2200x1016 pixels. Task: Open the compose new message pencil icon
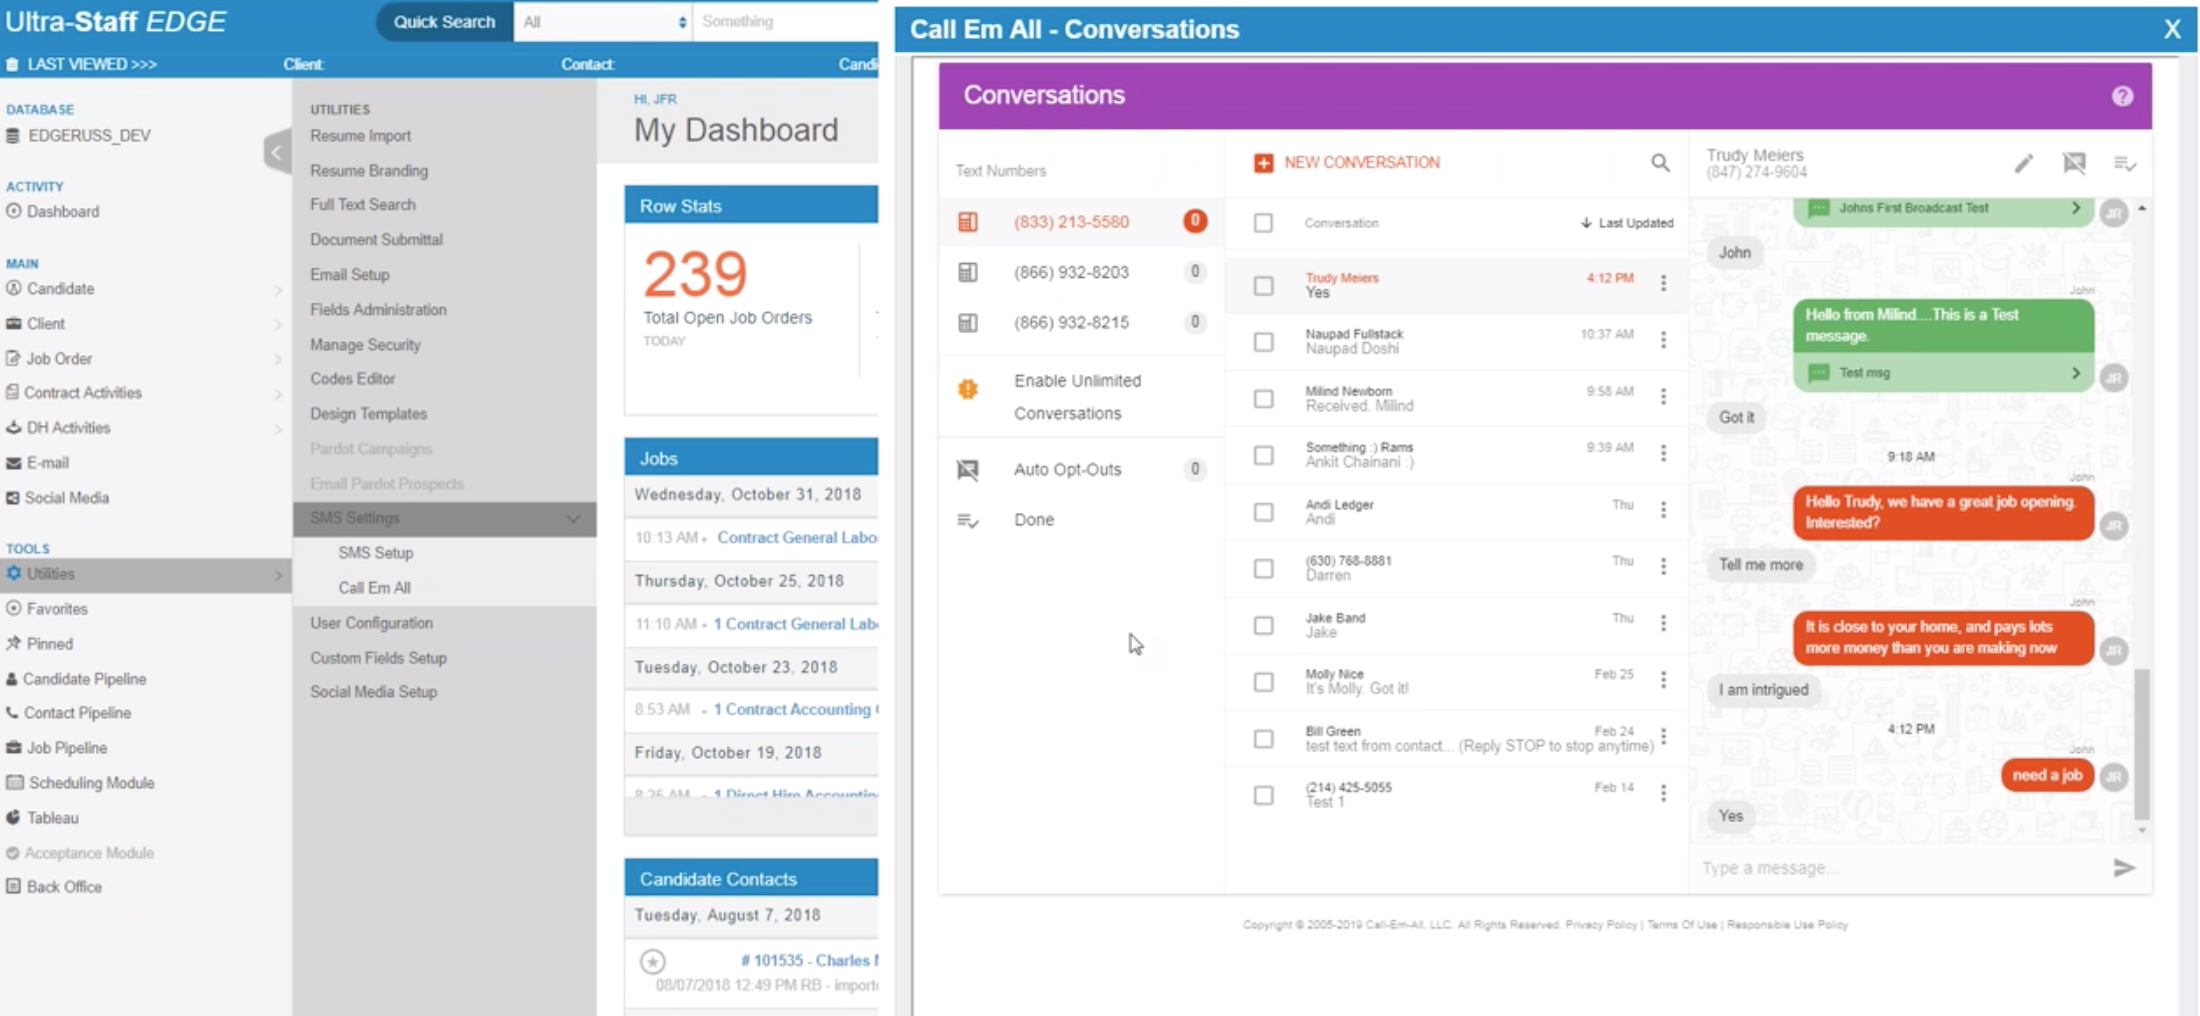[x=2024, y=163]
